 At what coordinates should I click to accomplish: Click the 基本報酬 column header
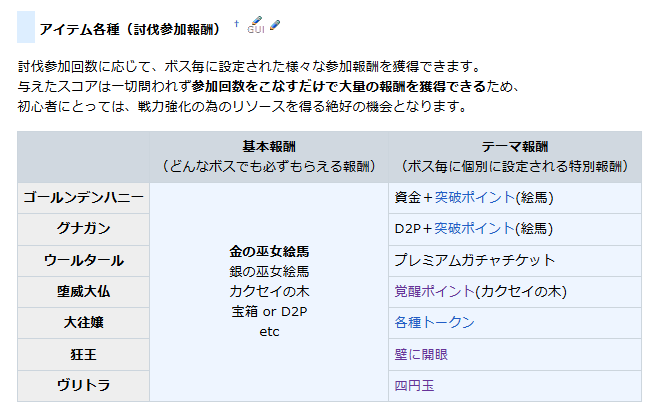click(x=269, y=146)
